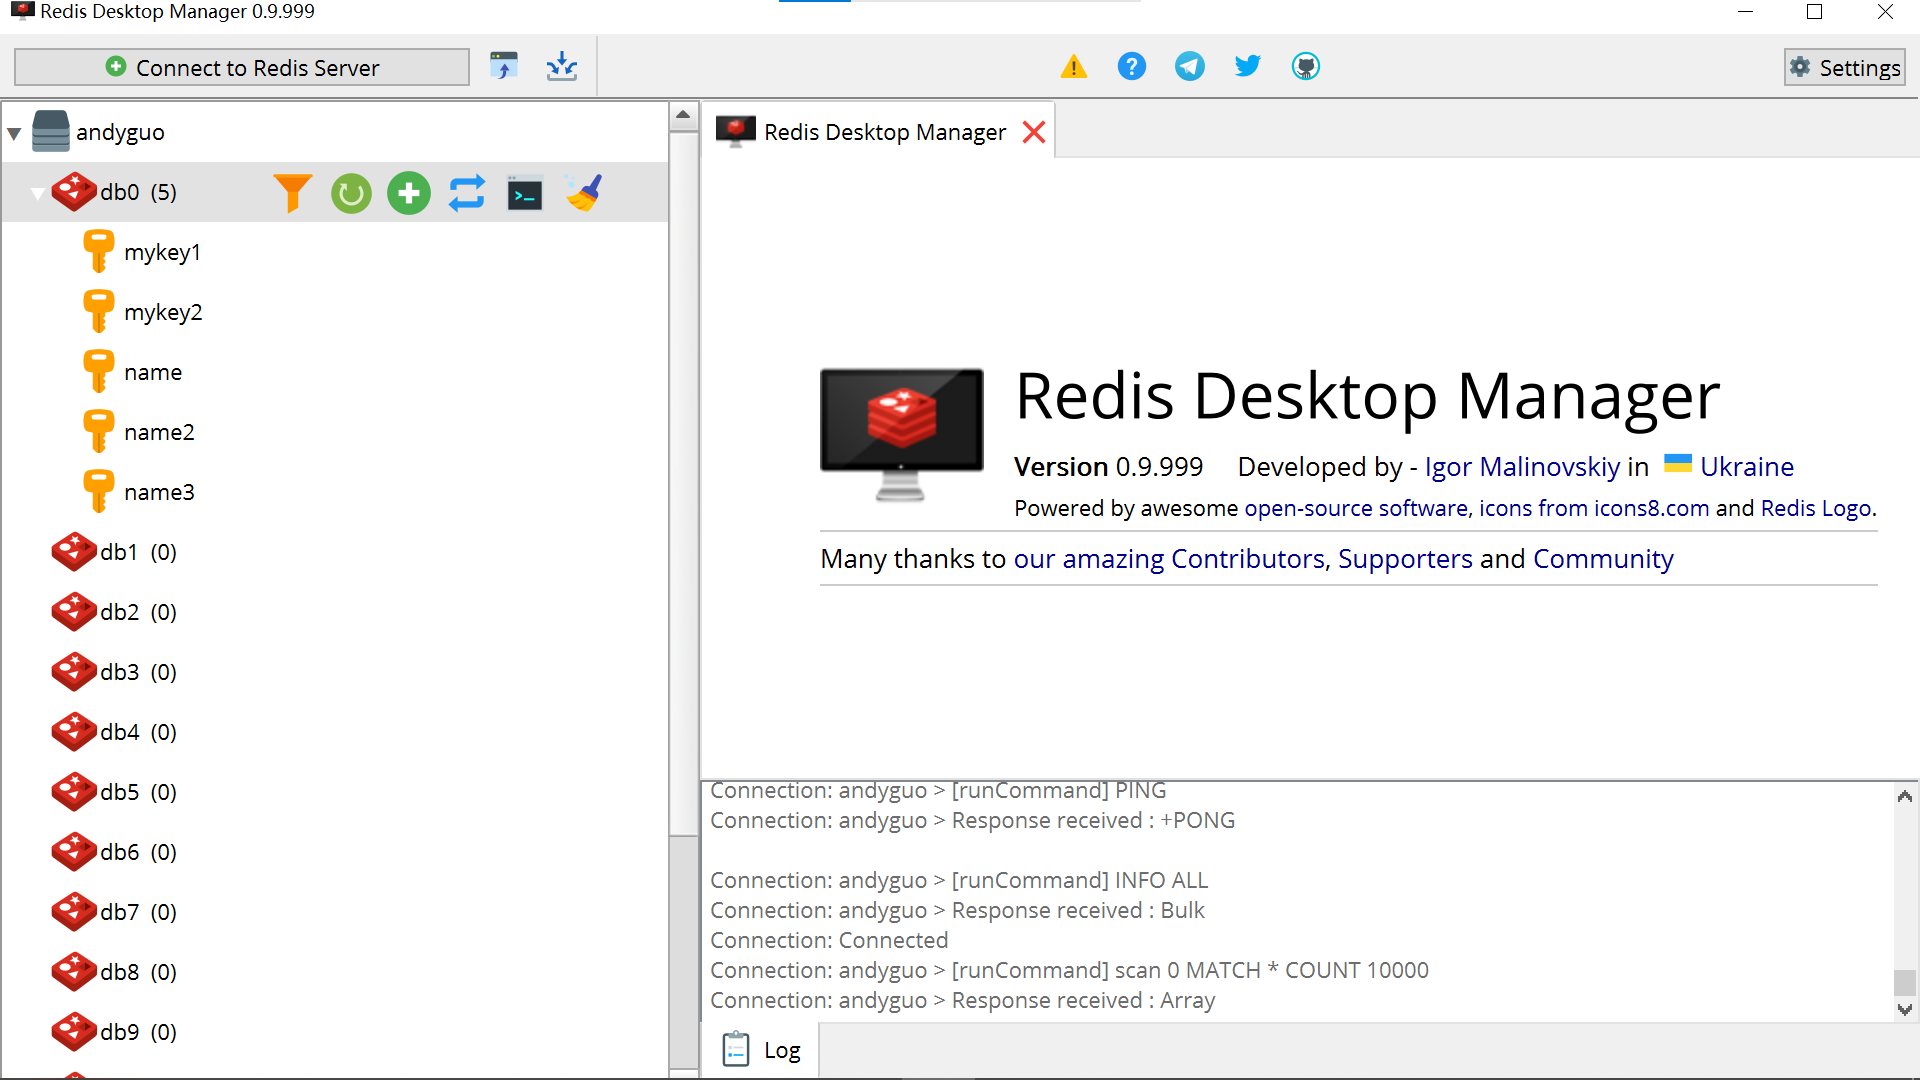This screenshot has height=1080, width=1920.
Task: Click the orange filter icon on db0
Action: click(x=292, y=193)
